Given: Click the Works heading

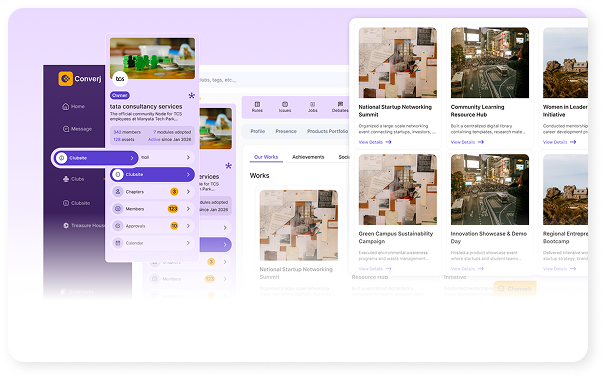Looking at the screenshot, I should tap(260, 176).
